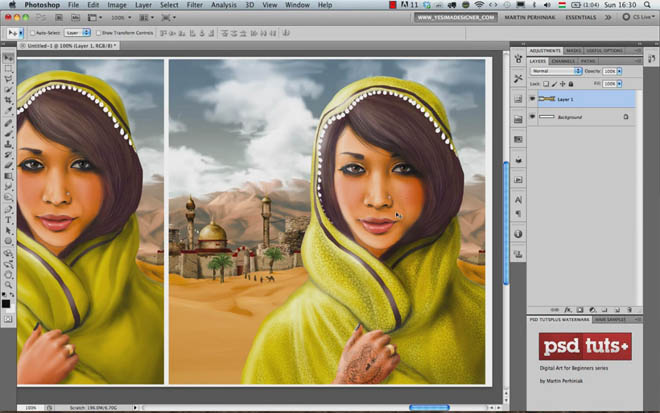Toggle Lock all padlock icon
Image resolution: width=660 pixels, height=413 pixels.
tap(571, 84)
